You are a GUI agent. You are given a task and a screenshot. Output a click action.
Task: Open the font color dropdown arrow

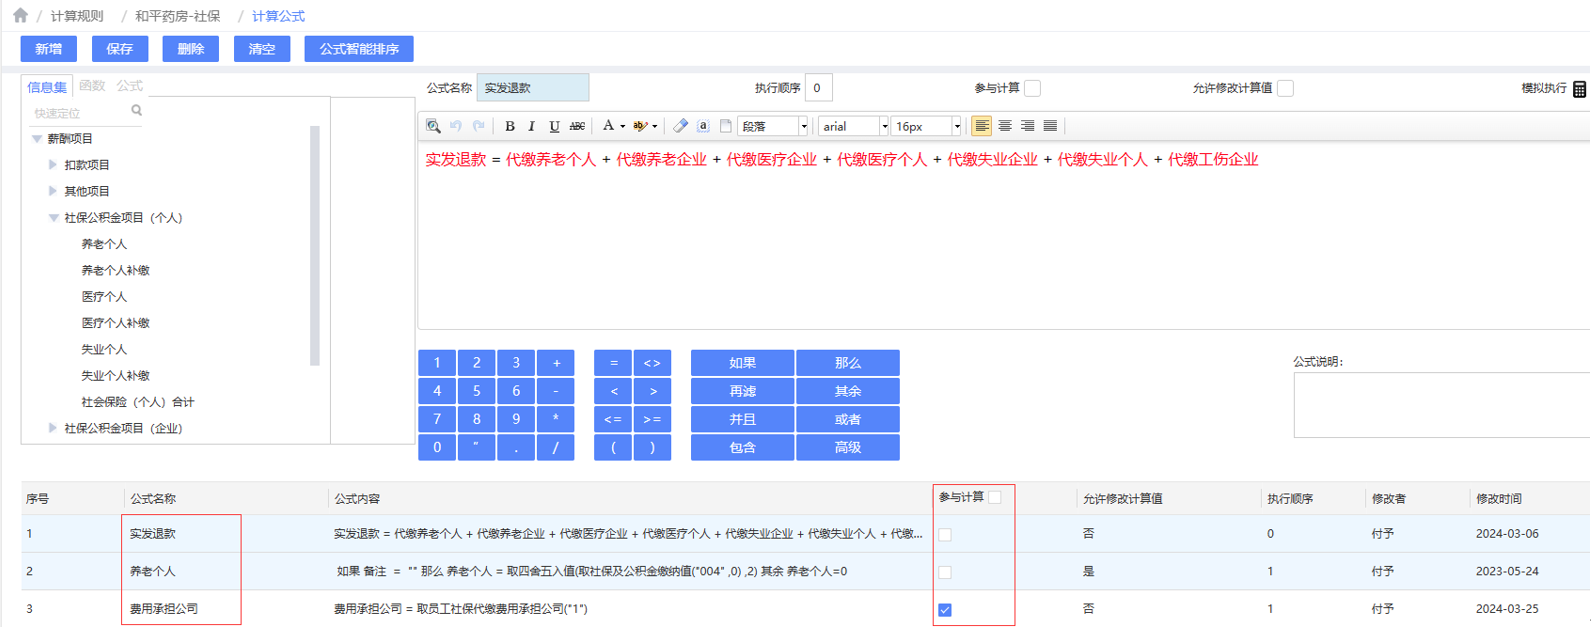click(x=622, y=127)
